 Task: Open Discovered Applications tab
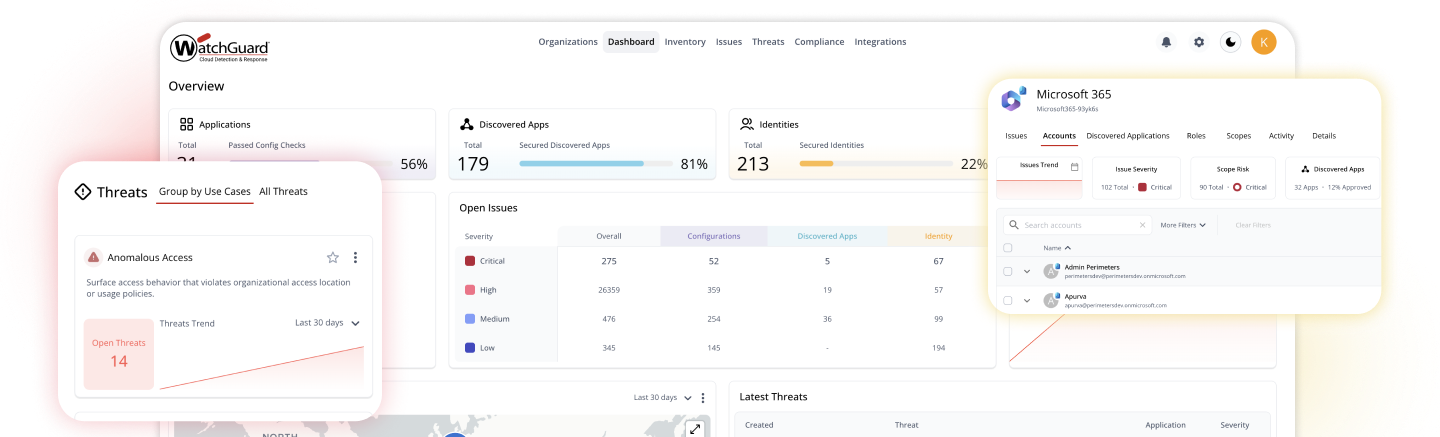[x=1128, y=136]
